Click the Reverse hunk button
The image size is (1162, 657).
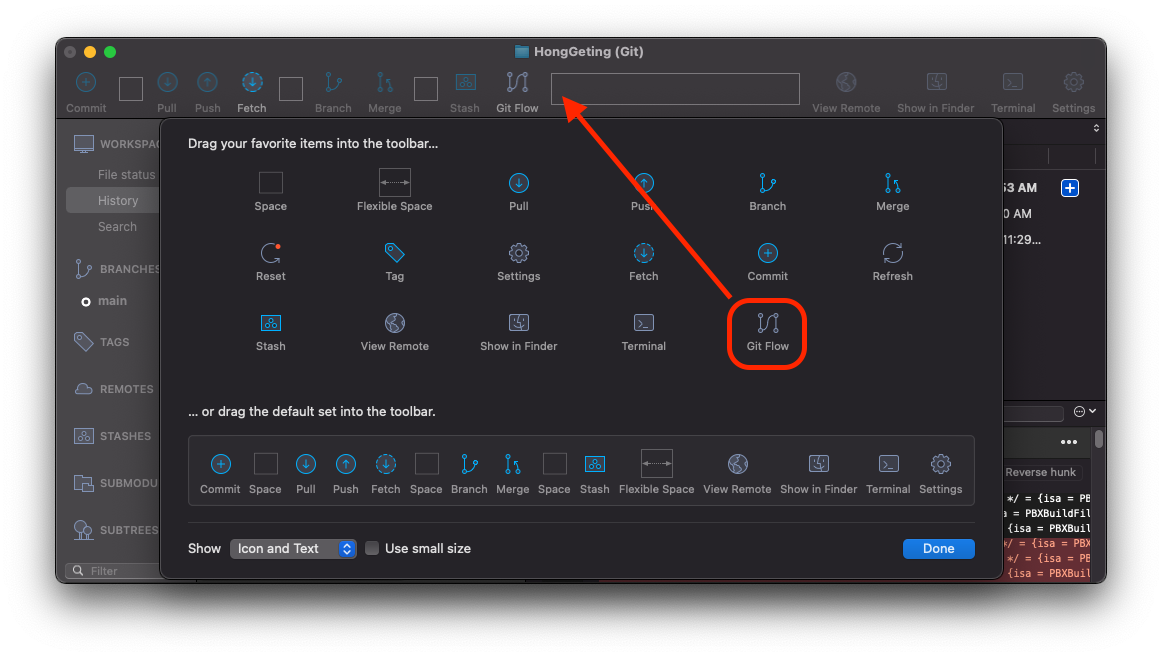pyautogui.click(x=1040, y=472)
